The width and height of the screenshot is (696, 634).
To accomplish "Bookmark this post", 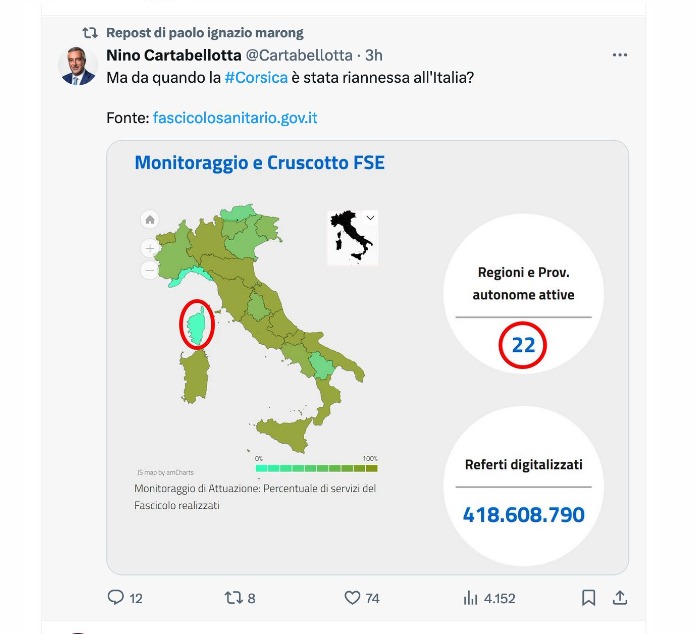I will point(589,598).
